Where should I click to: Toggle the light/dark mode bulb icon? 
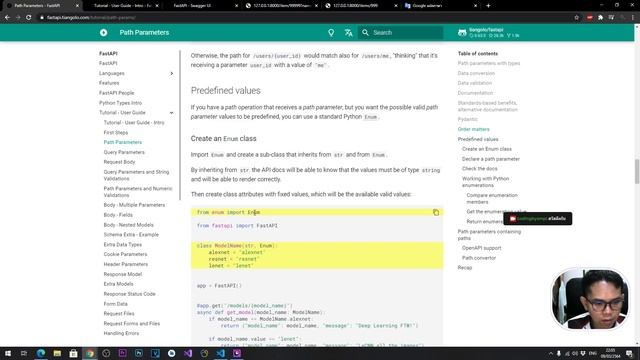331,33
